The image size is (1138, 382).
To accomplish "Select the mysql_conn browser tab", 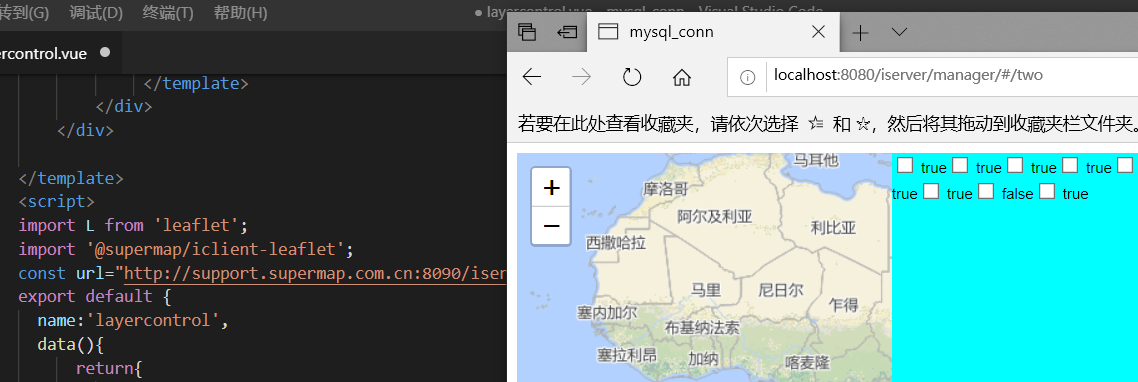I will click(x=712, y=32).
